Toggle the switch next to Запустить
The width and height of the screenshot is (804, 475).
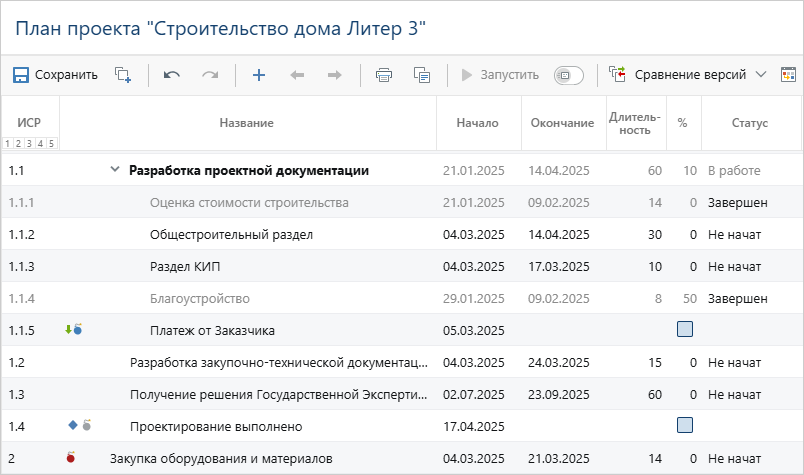coord(568,75)
